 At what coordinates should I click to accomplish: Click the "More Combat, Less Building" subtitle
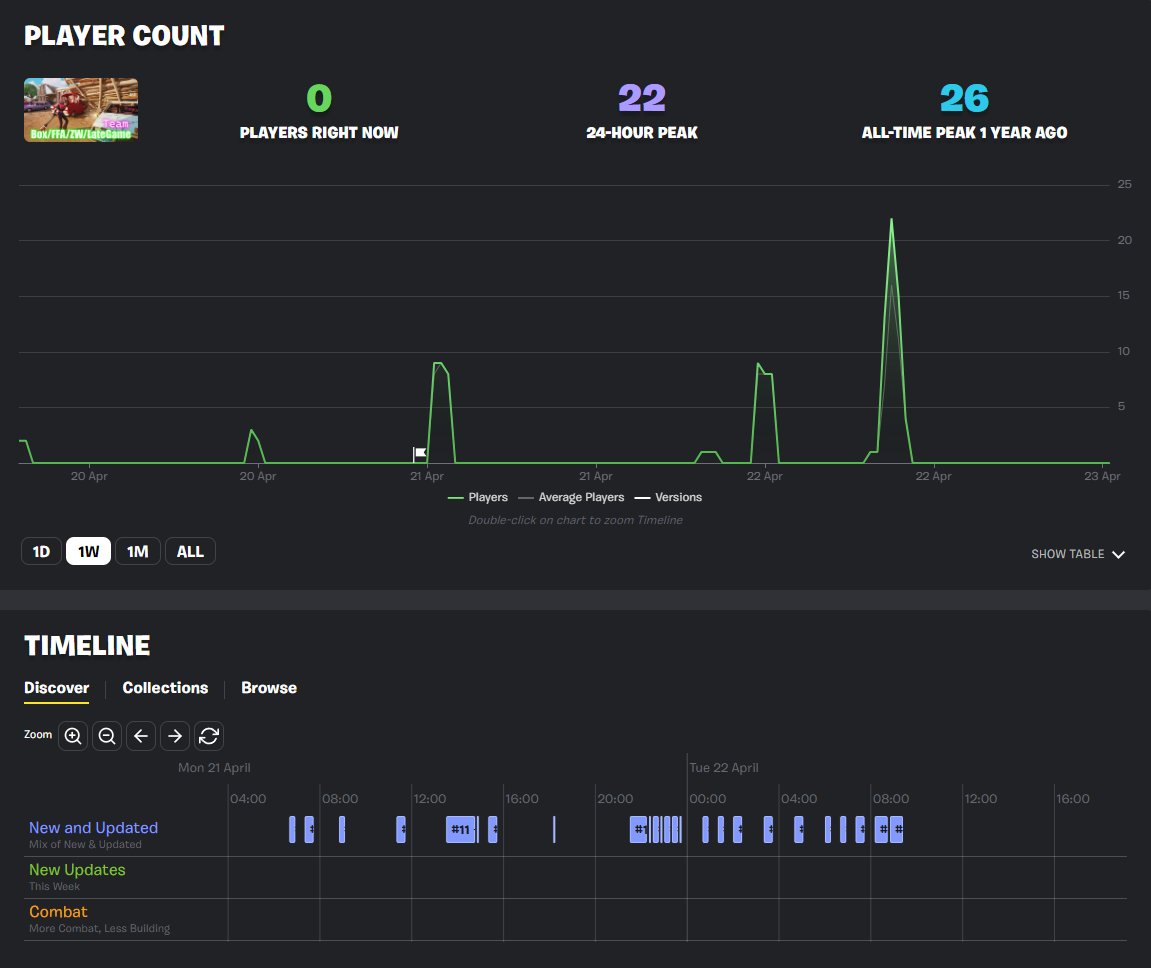coord(99,928)
